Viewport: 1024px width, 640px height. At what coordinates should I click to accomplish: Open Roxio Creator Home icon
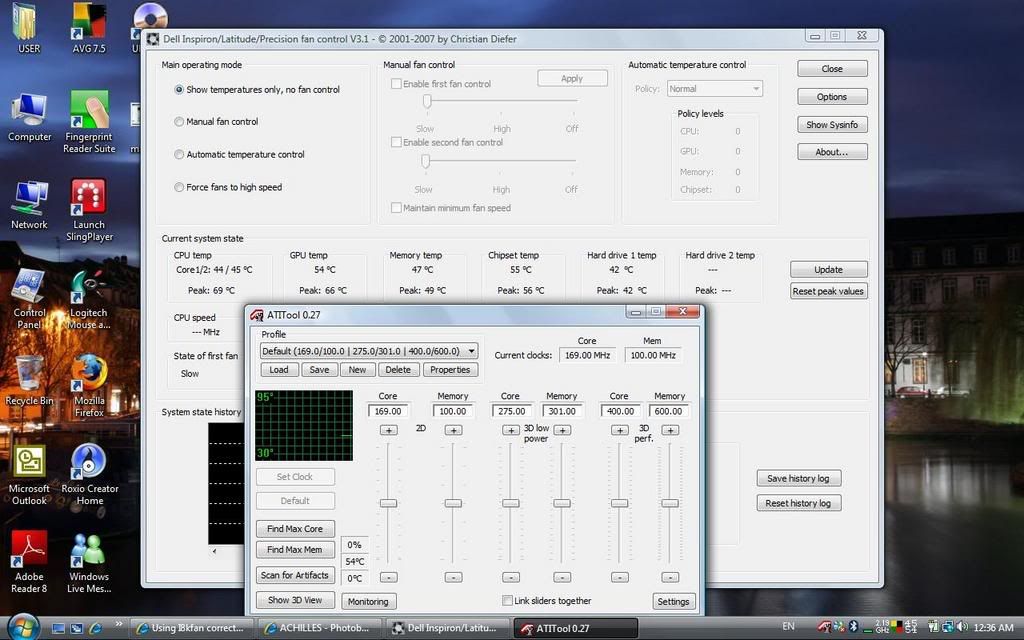tap(89, 475)
